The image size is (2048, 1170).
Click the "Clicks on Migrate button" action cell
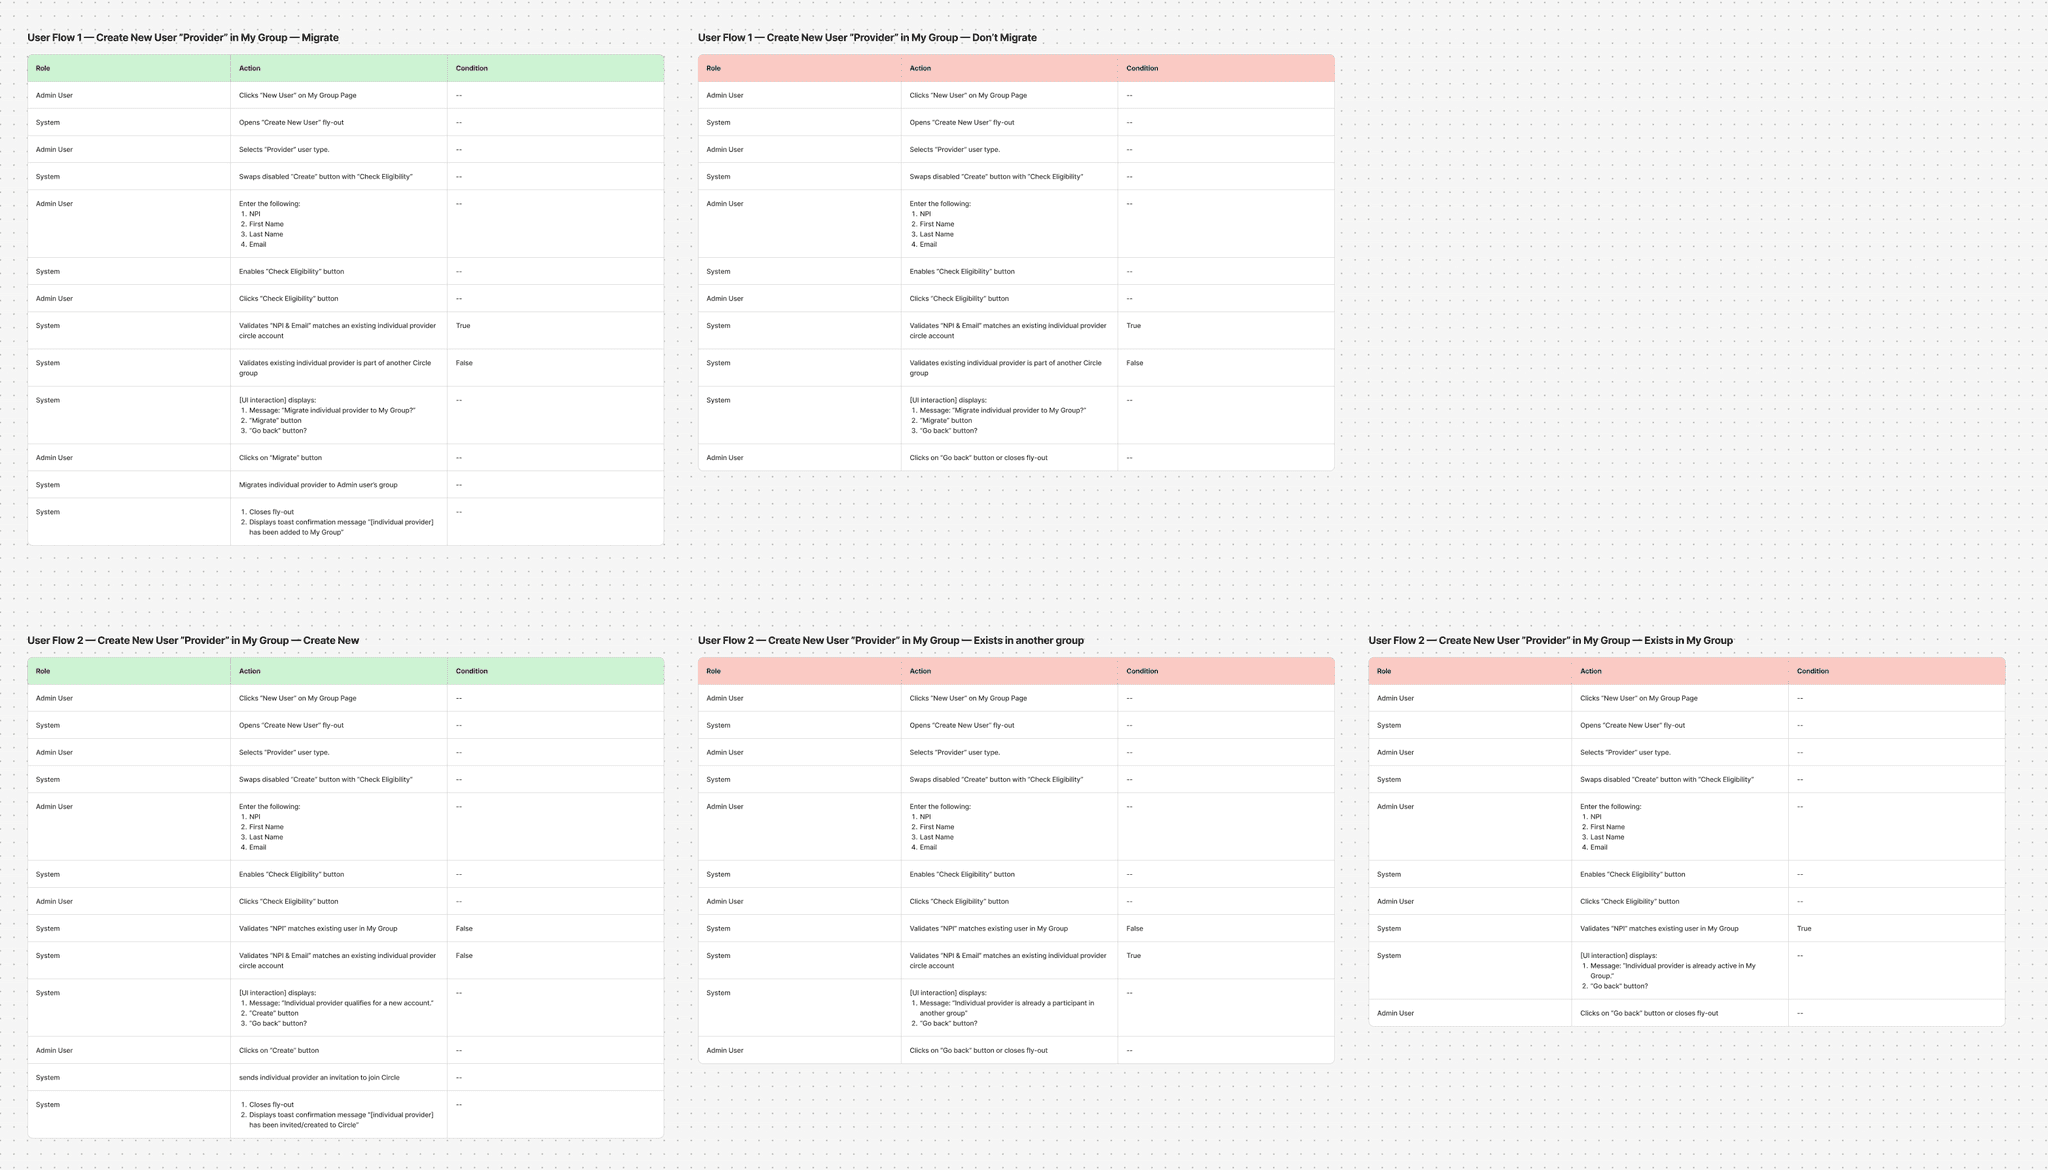point(281,458)
